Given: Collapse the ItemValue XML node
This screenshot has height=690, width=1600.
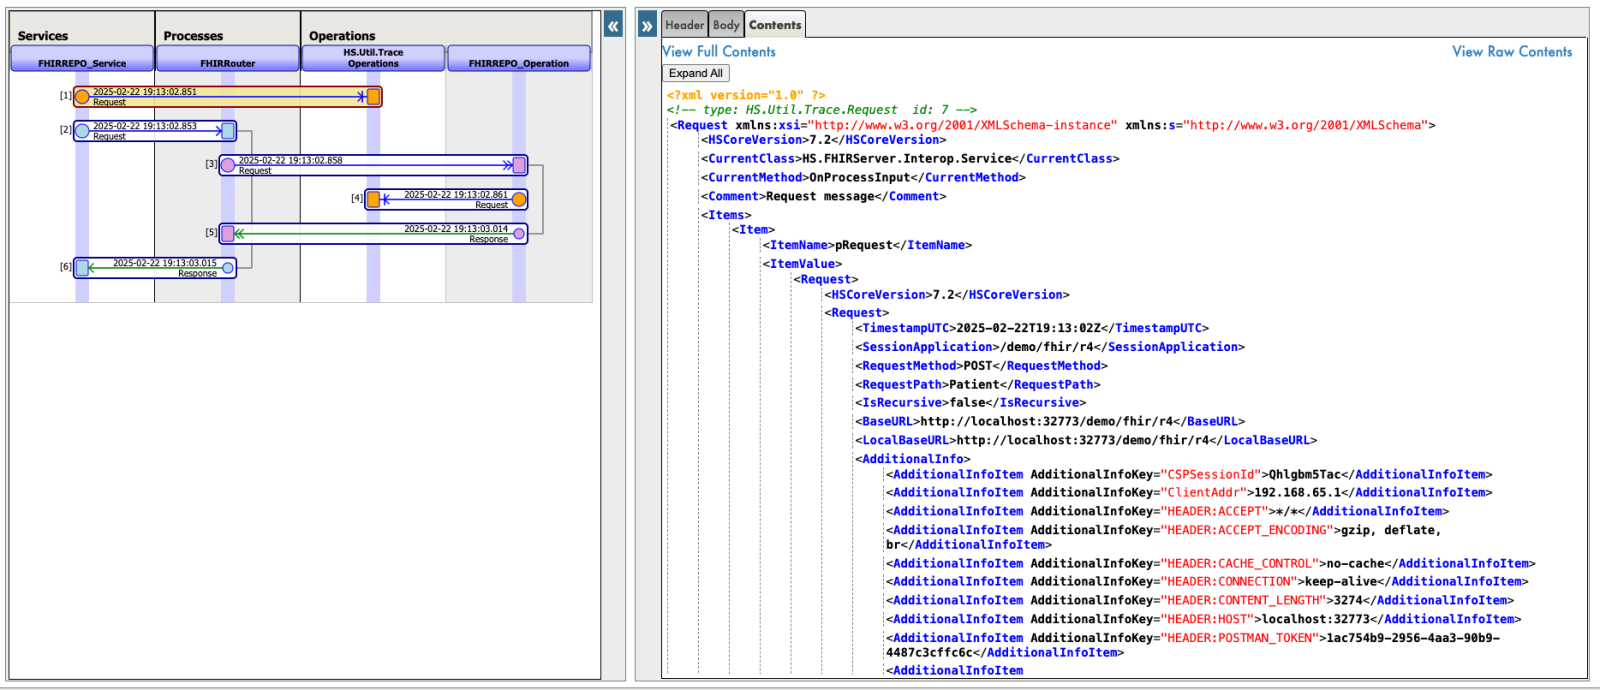Looking at the screenshot, I should pyautogui.click(x=804, y=264).
